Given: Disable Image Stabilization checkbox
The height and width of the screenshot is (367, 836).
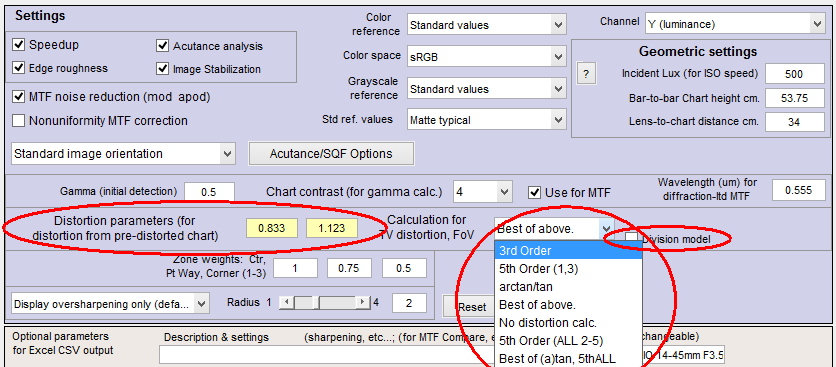Looking at the screenshot, I should pyautogui.click(x=163, y=69).
